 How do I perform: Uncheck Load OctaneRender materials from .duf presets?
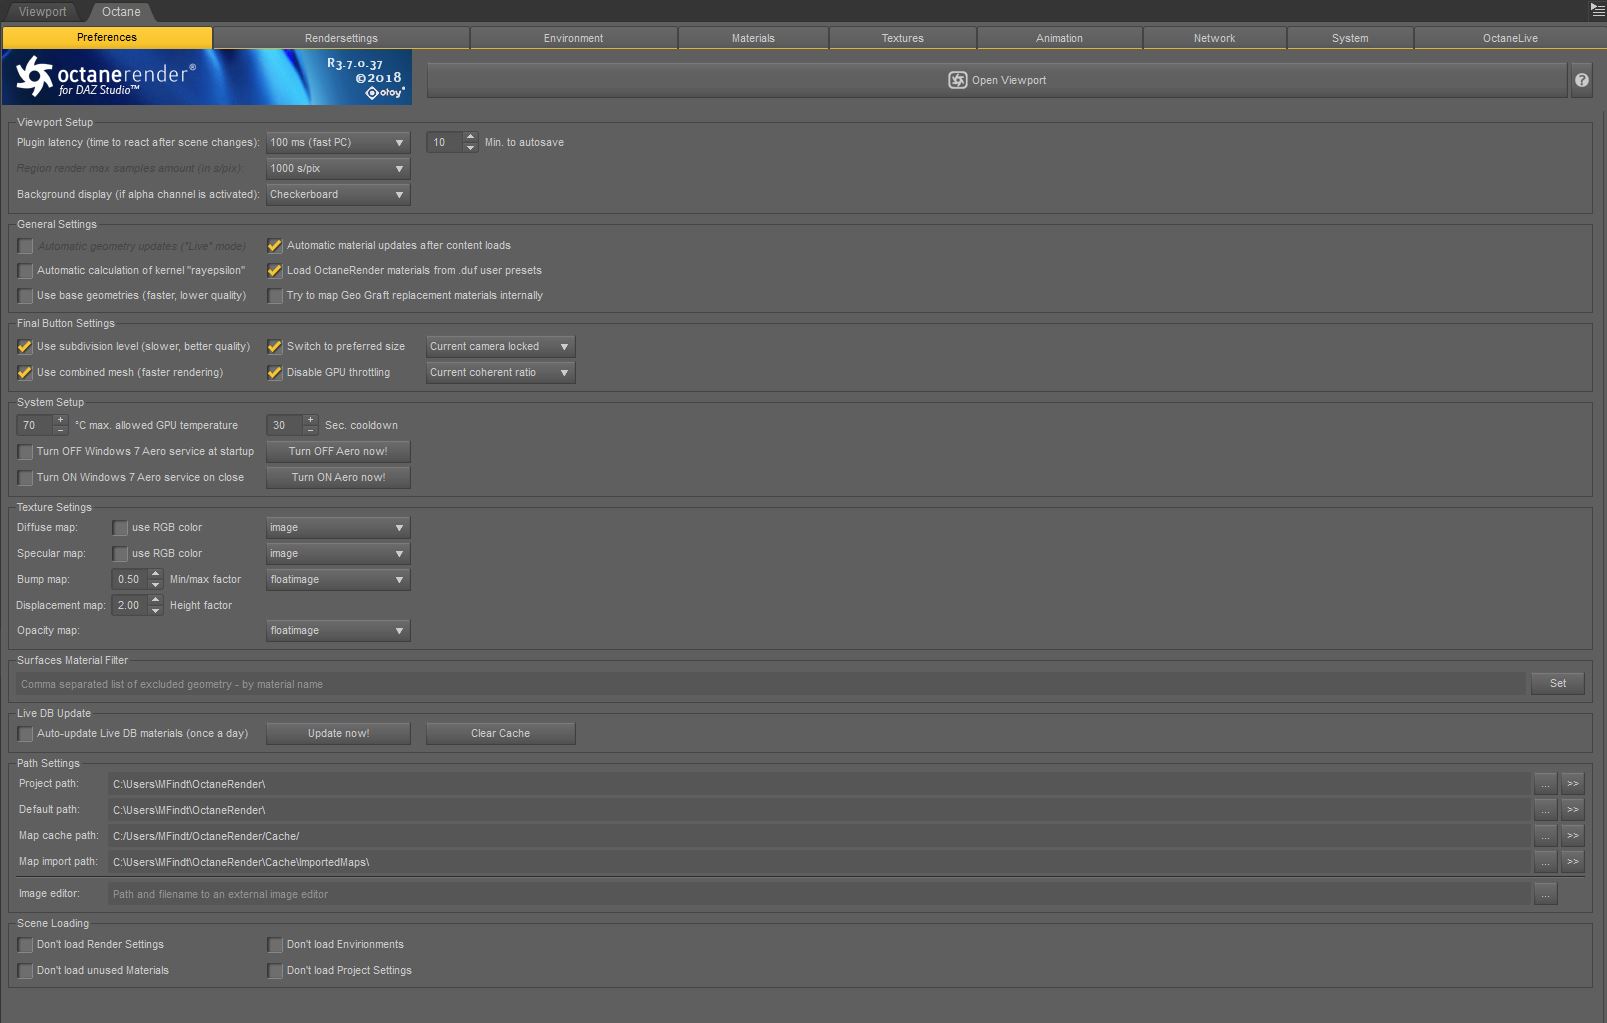[275, 271]
